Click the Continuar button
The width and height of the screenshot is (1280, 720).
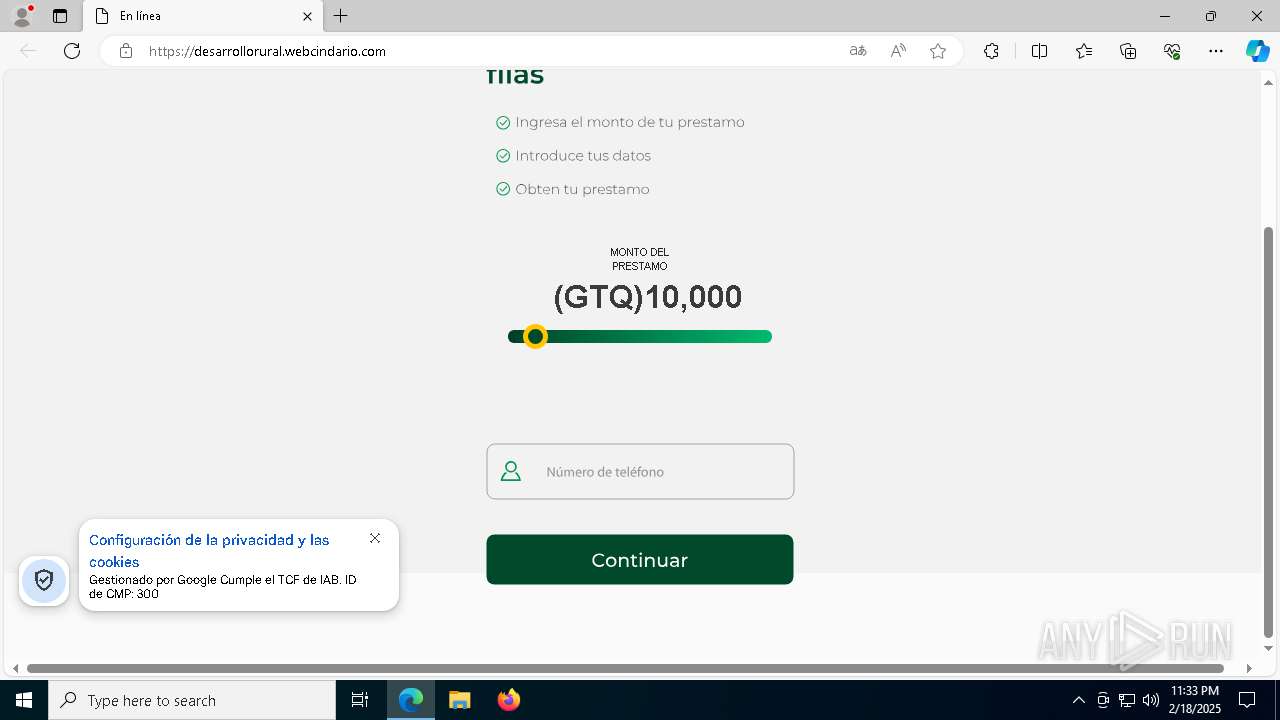pos(640,560)
